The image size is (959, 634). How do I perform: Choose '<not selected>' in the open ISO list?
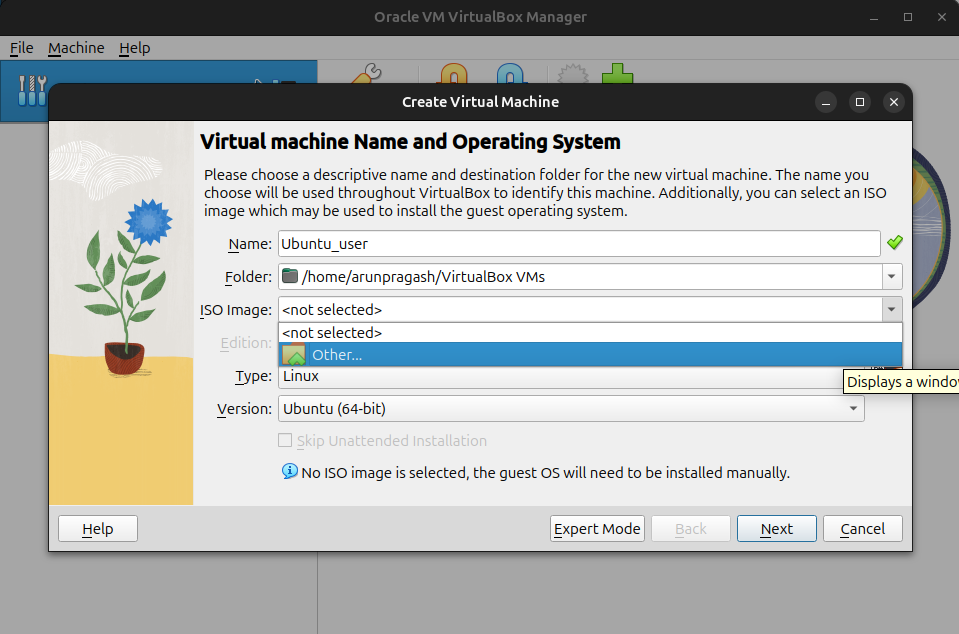click(x=590, y=333)
